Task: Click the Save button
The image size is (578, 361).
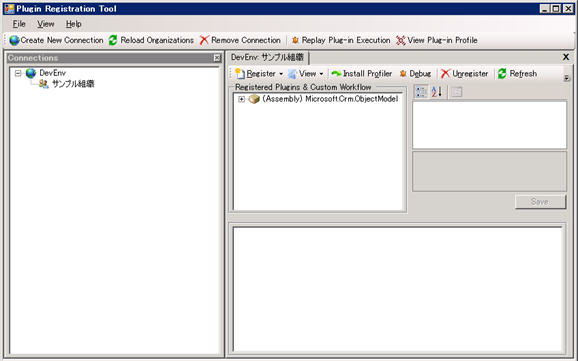Action: (x=540, y=202)
